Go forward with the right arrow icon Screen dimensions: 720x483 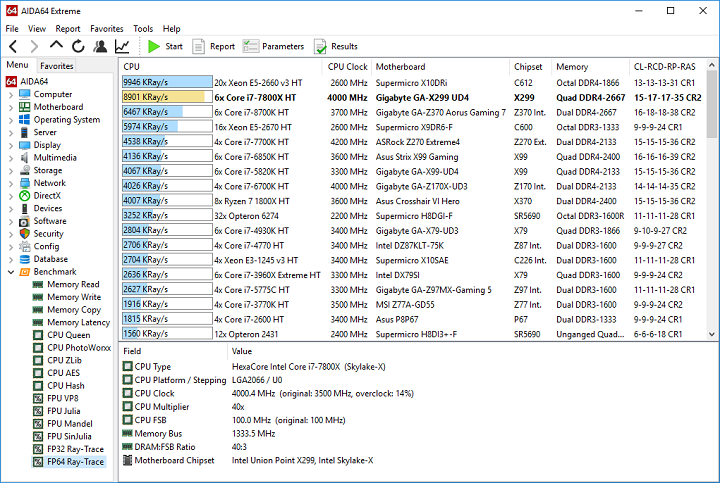tap(34, 46)
